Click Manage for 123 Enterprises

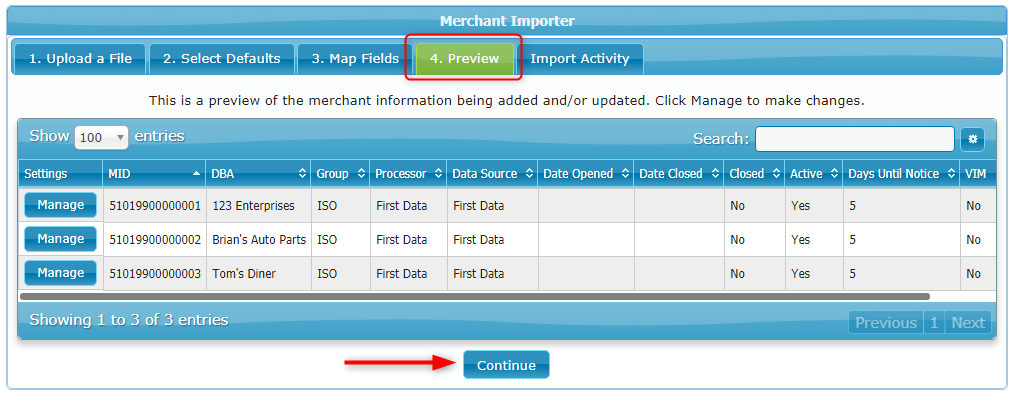(60, 205)
